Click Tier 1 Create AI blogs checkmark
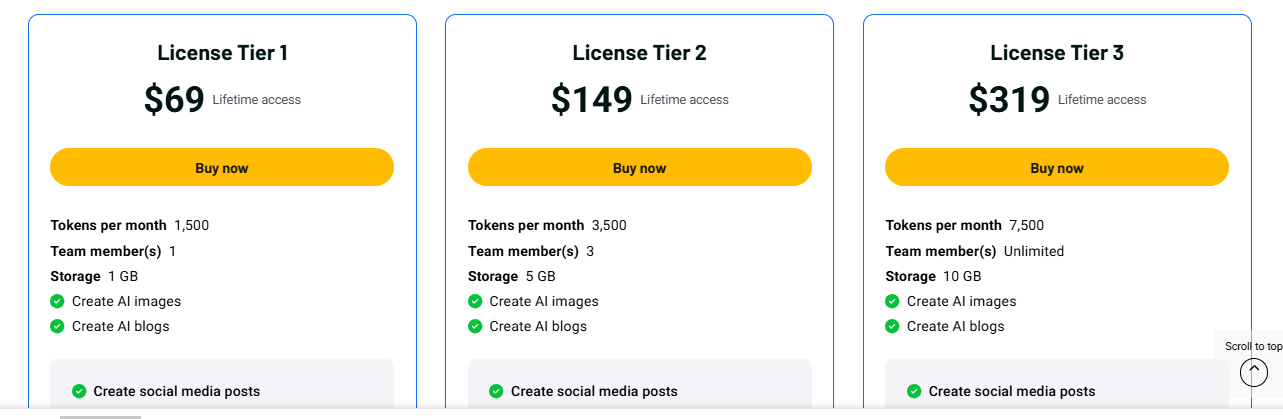Viewport: 1283px width, 419px height. click(57, 326)
